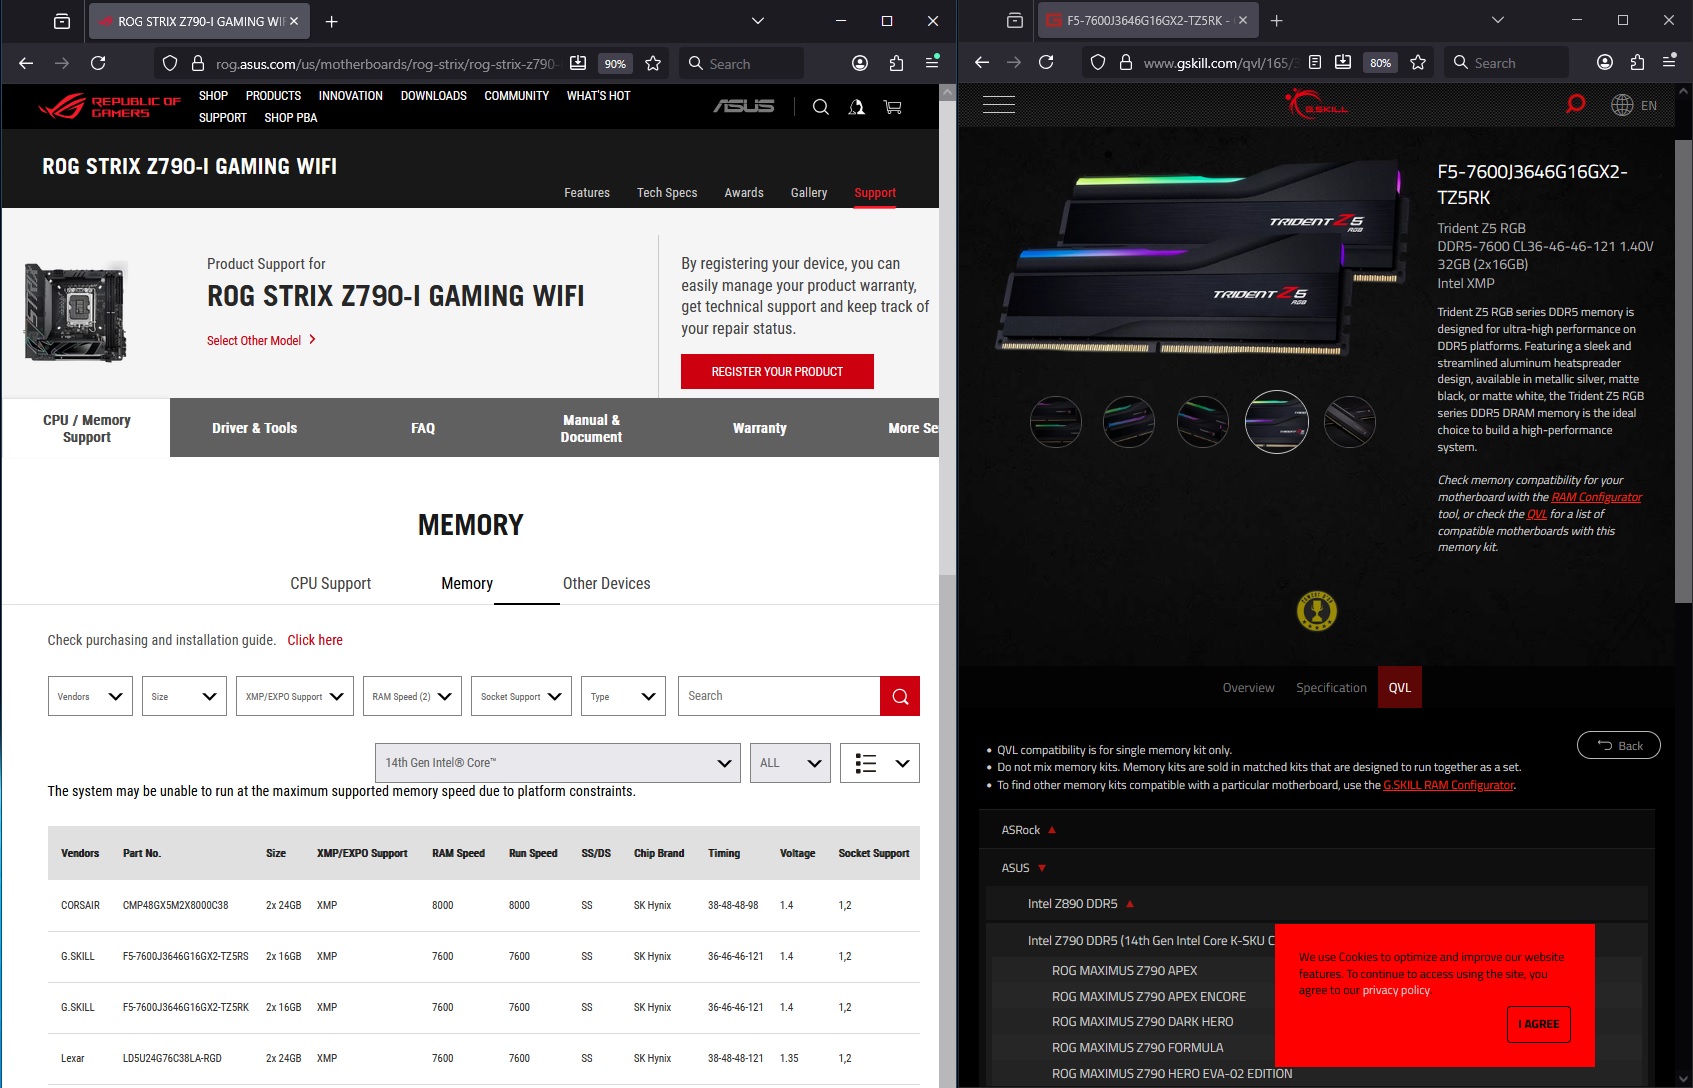Click the G.SKILL logo
This screenshot has width=1693, height=1088.
[x=1317, y=104]
